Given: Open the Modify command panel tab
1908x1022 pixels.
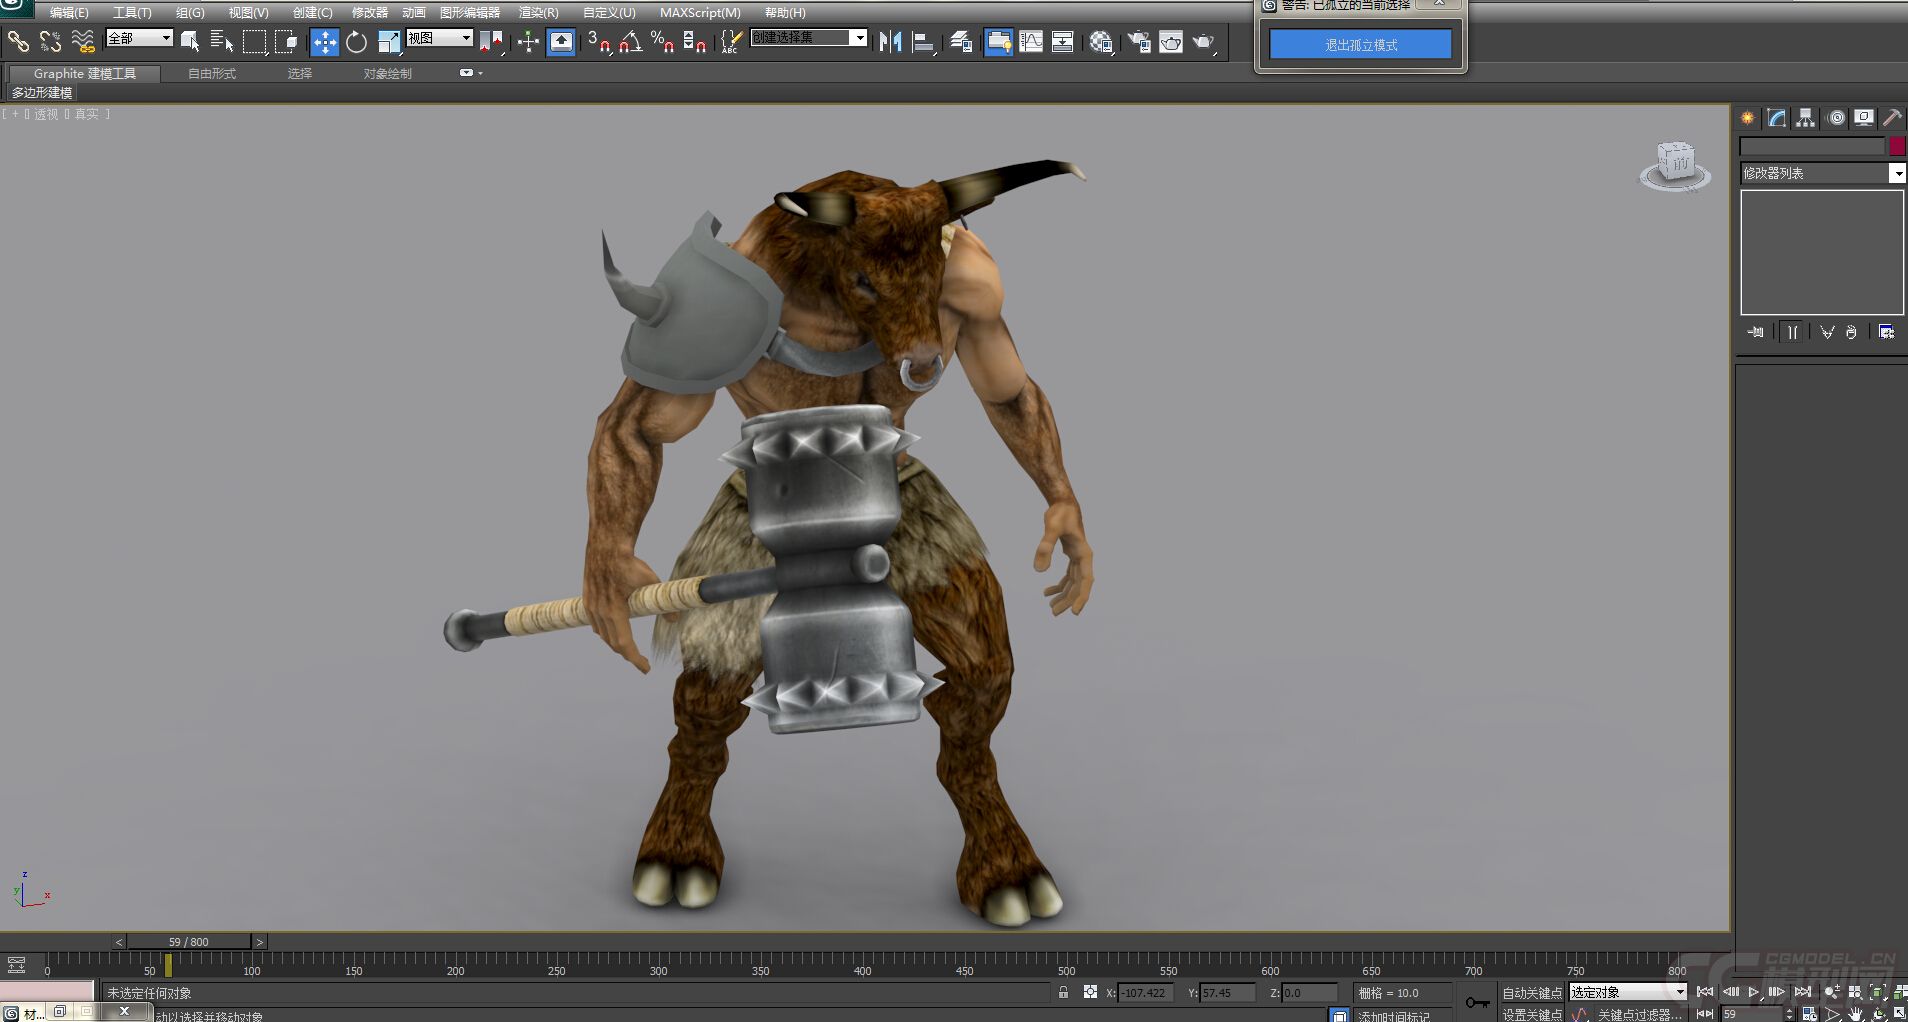Looking at the screenshot, I should point(1777,117).
